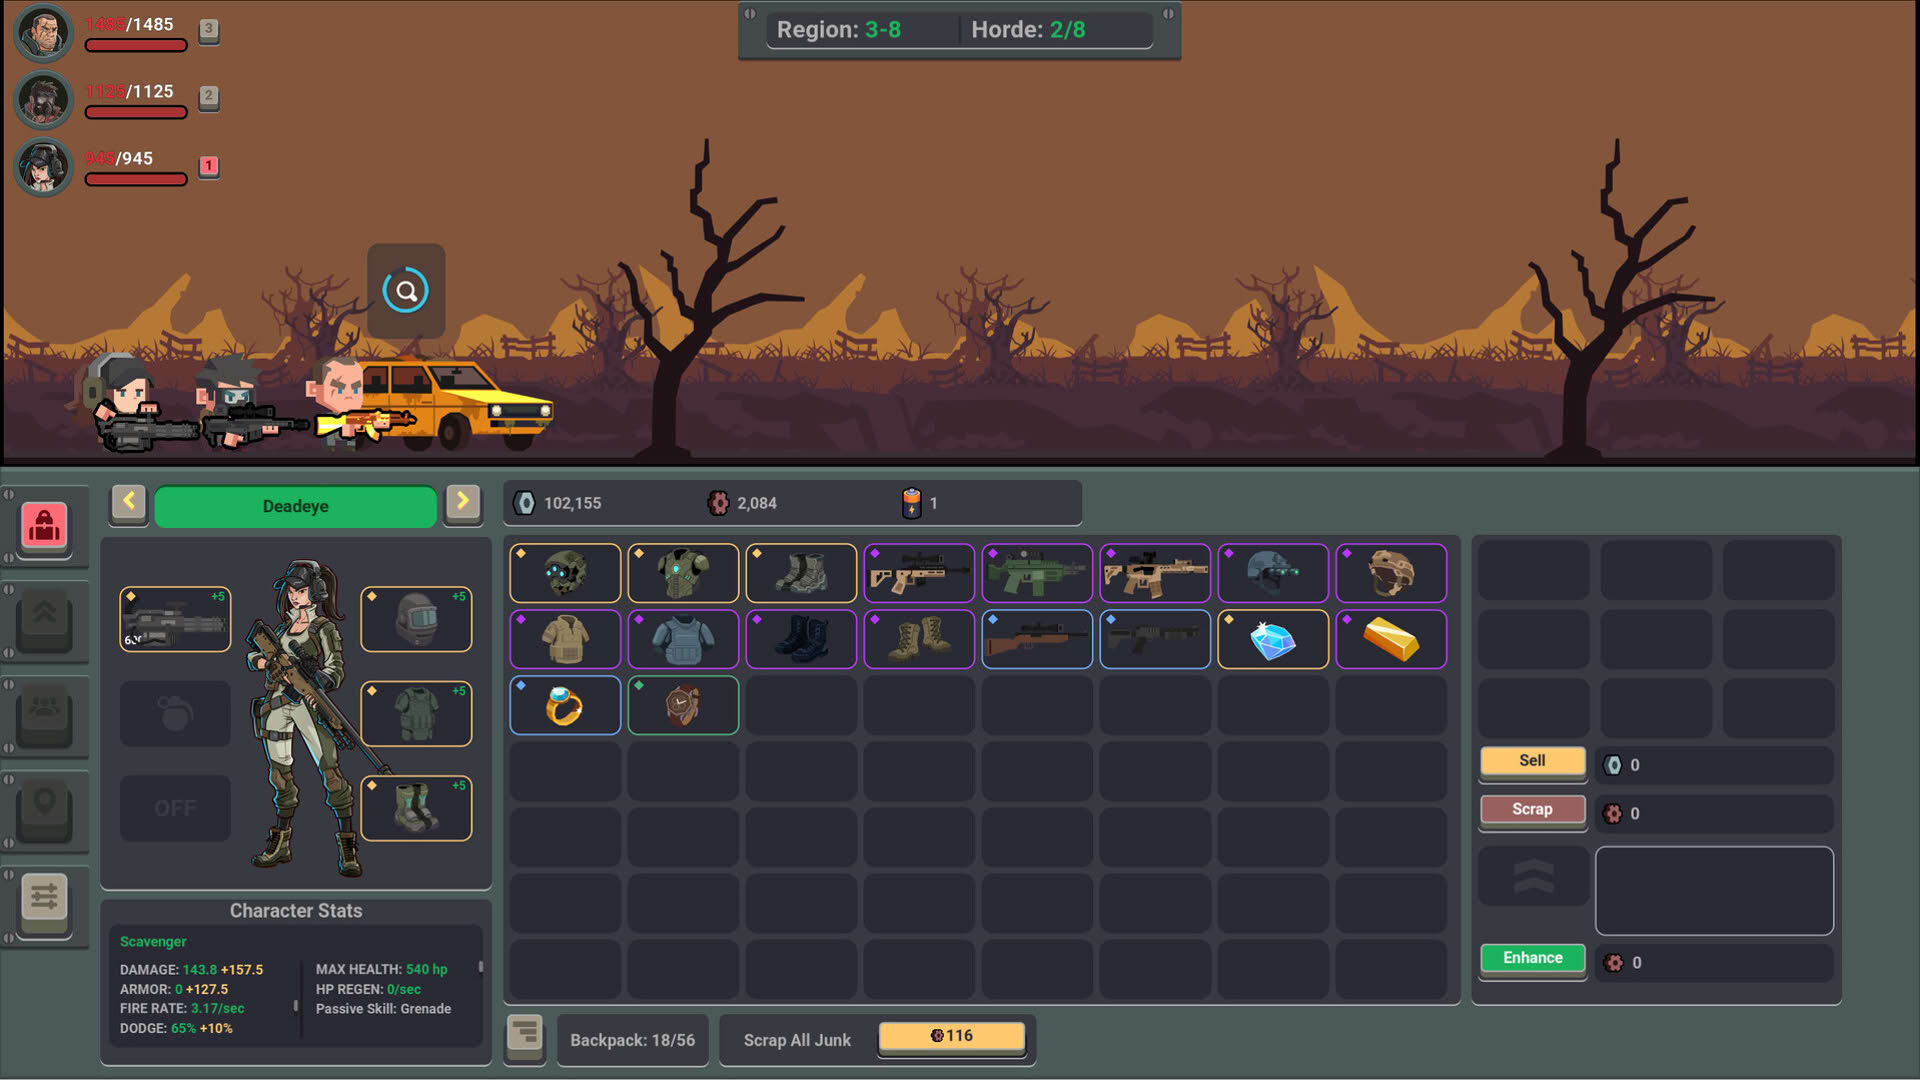Image resolution: width=1920 pixels, height=1080 pixels.
Task: Select the black combat boots item
Action: [x=801, y=639]
